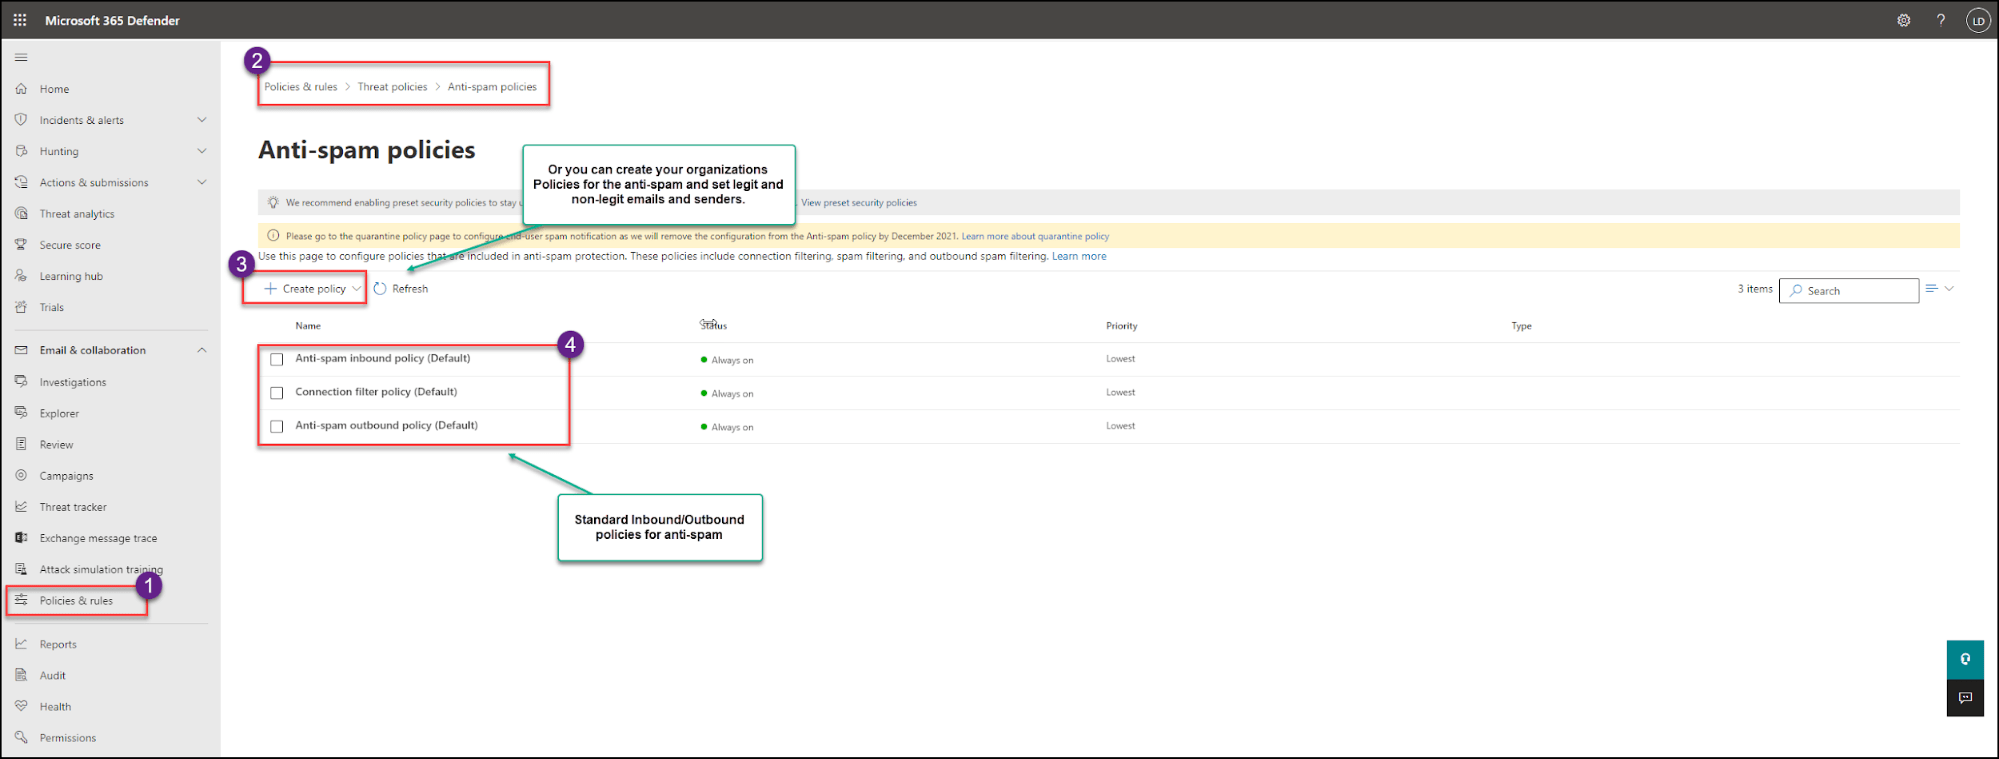Open the settings gear icon
The image size is (1999, 759).
click(1904, 20)
